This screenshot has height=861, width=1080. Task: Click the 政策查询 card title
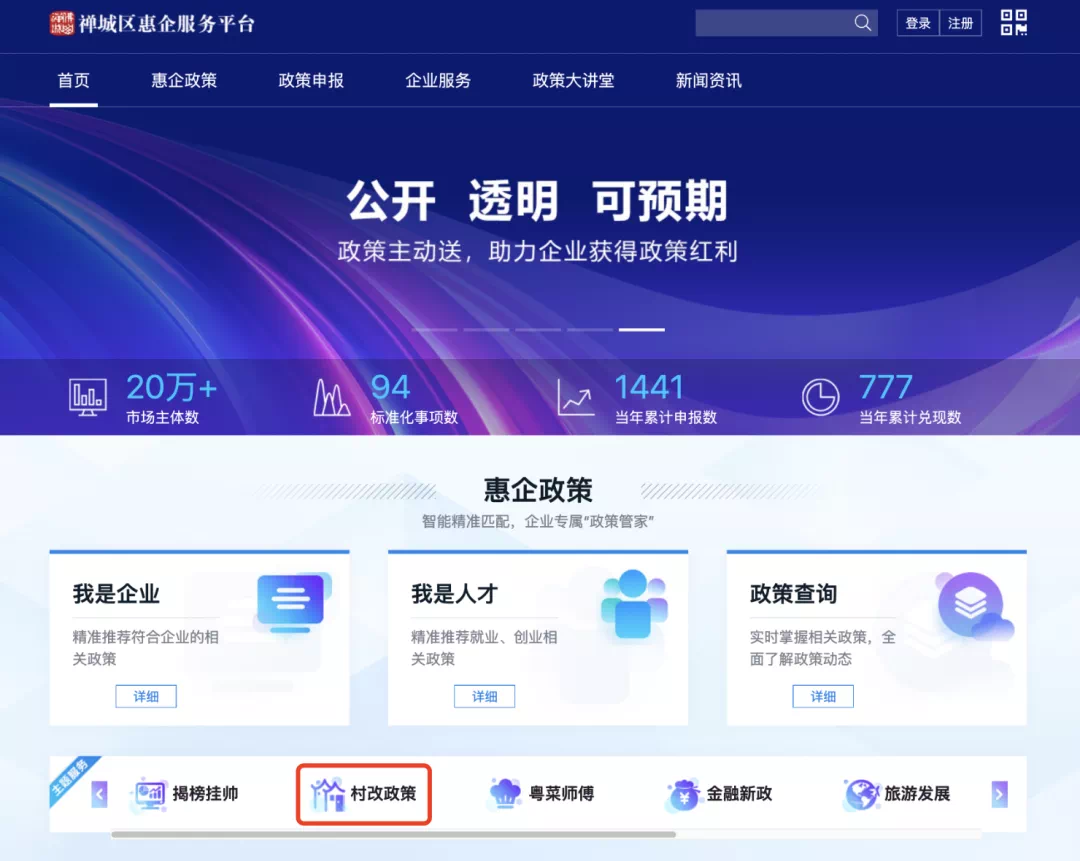tap(793, 594)
